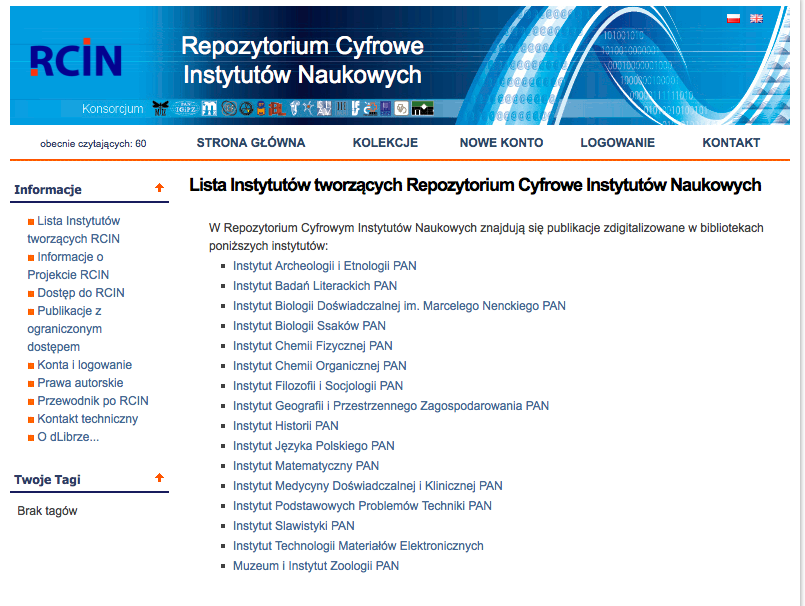The image size is (805, 606).
Task: Open Informacje o Projekcie RCIN link
Action: 68,266
